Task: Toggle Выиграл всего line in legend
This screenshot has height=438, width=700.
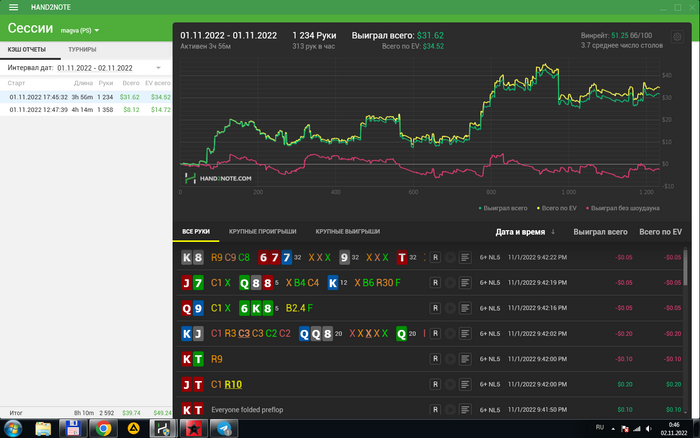Action: tap(503, 208)
